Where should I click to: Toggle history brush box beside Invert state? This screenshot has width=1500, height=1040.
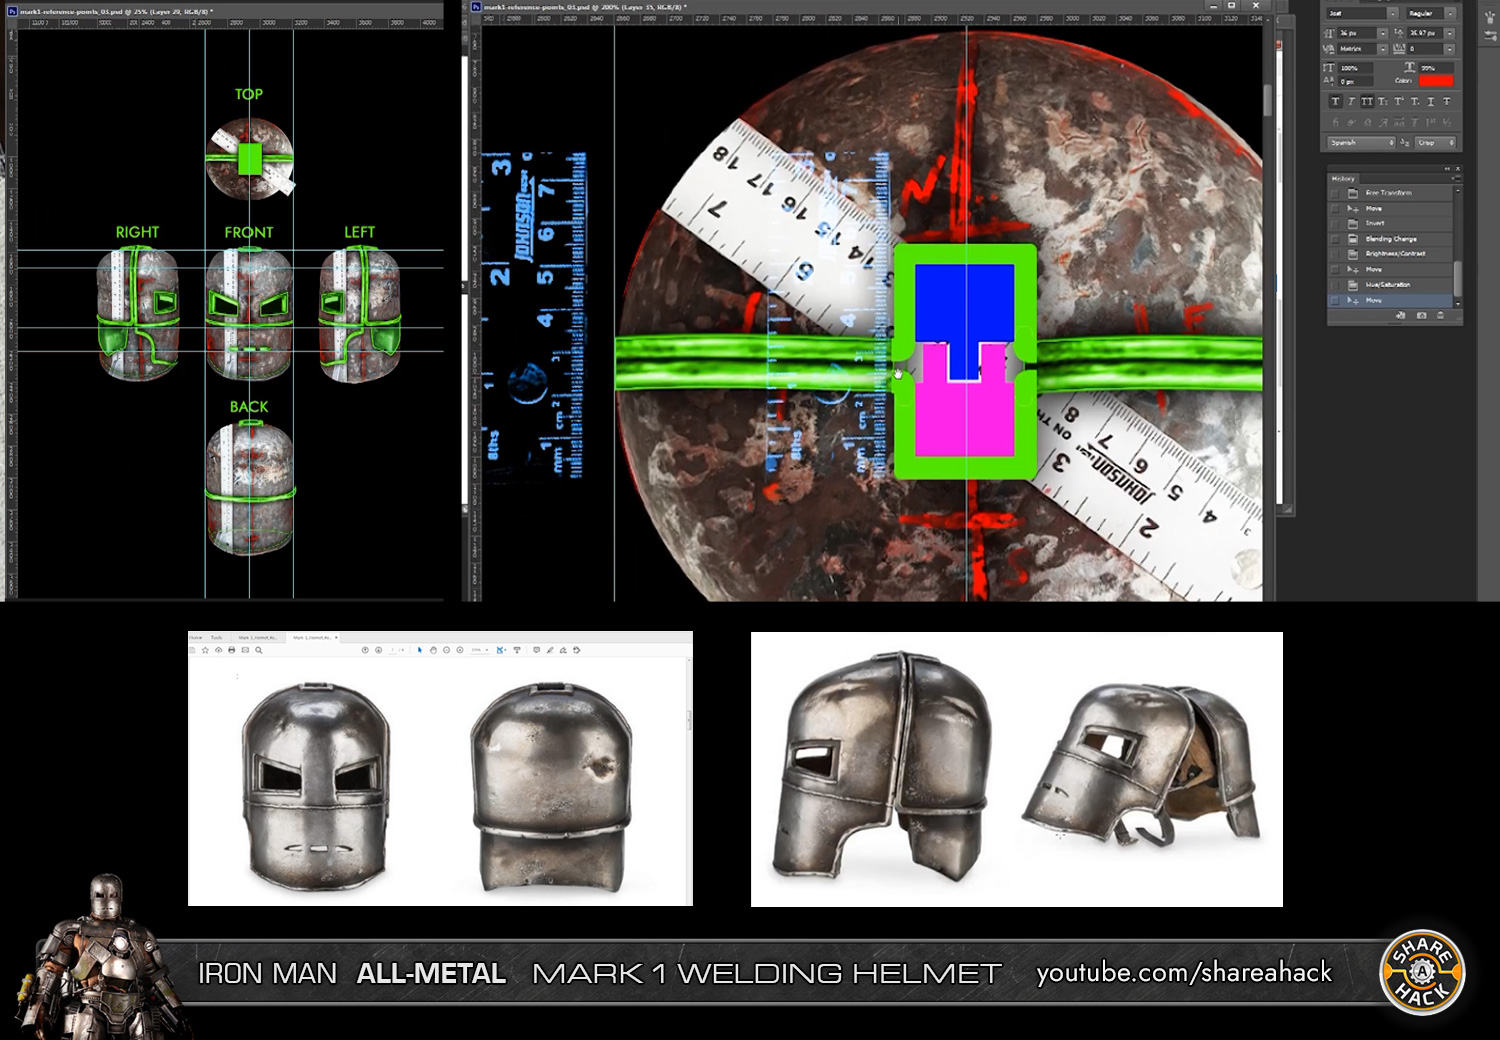[1335, 223]
